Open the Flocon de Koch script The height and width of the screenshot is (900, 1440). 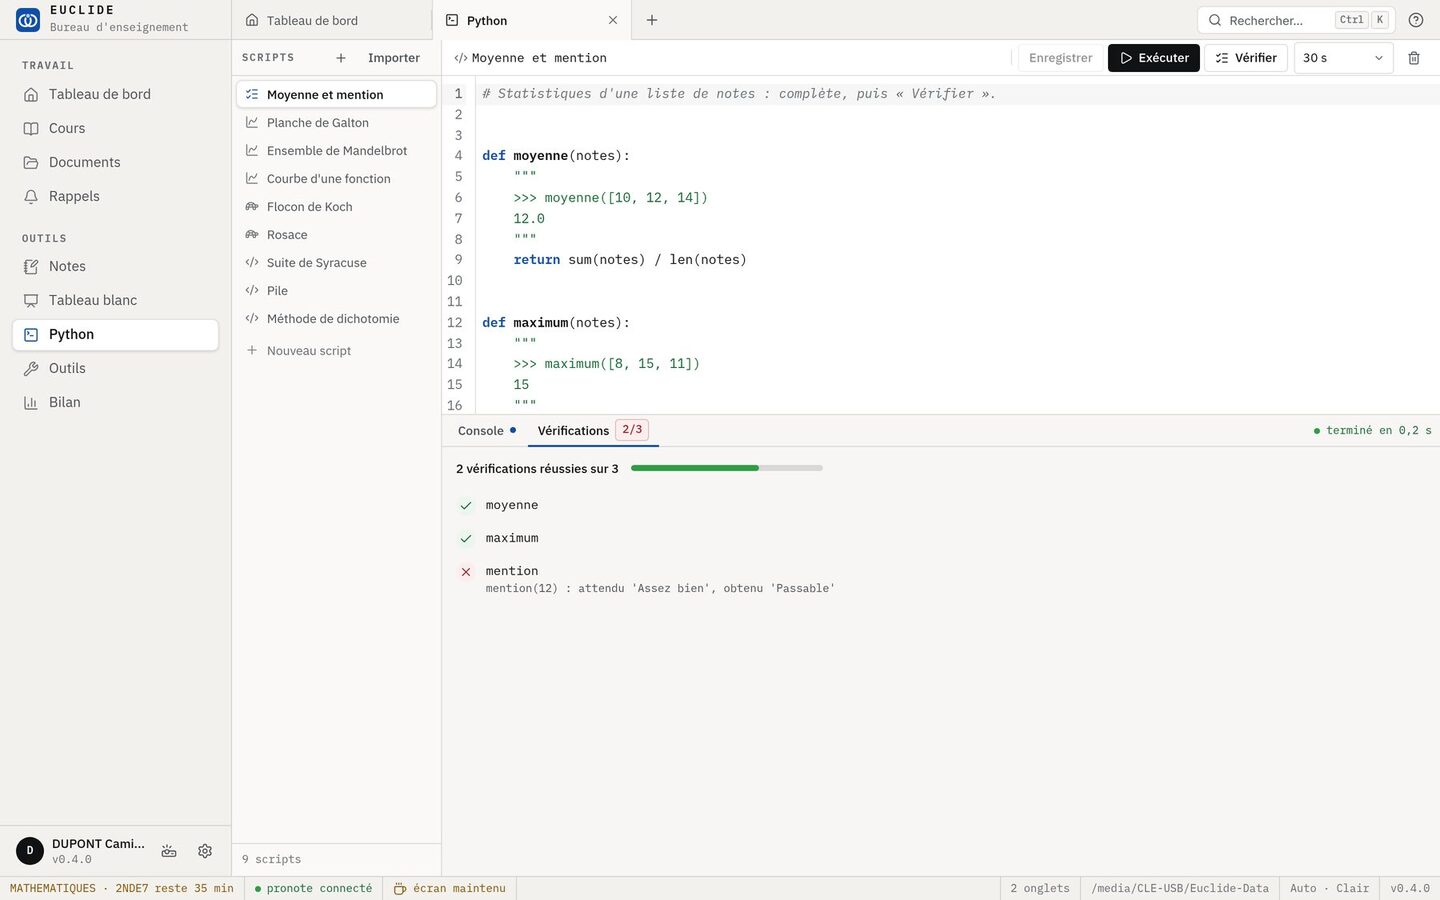click(x=336, y=207)
